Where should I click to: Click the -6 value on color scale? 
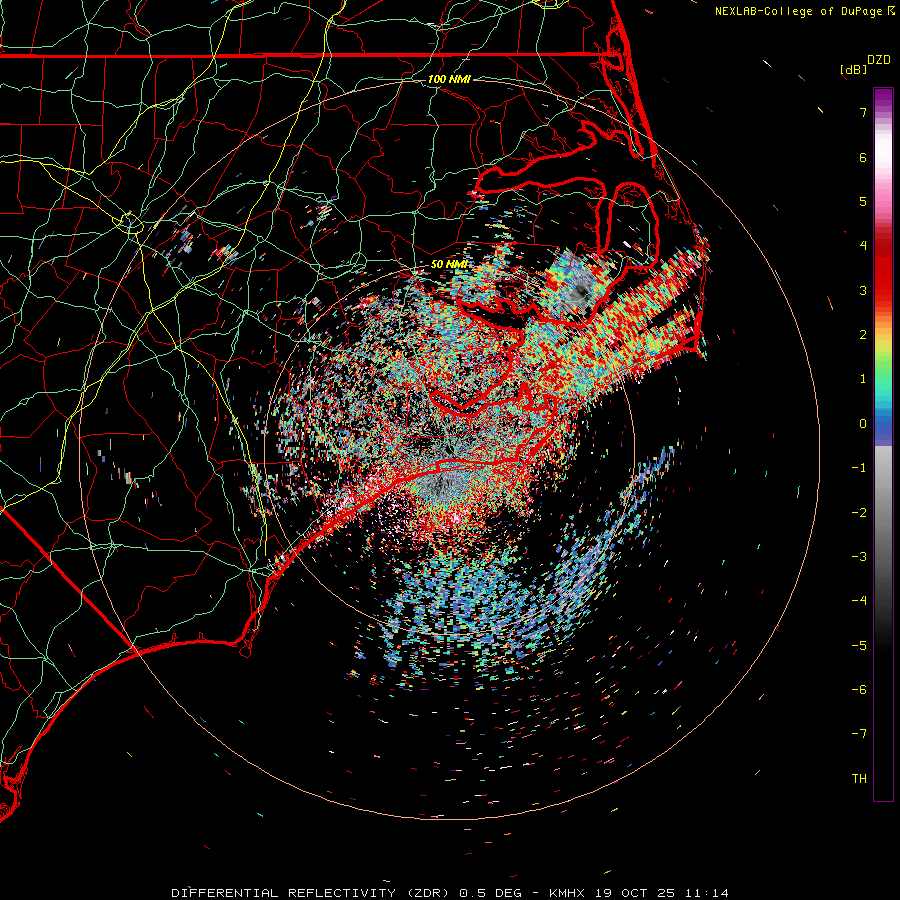859,690
